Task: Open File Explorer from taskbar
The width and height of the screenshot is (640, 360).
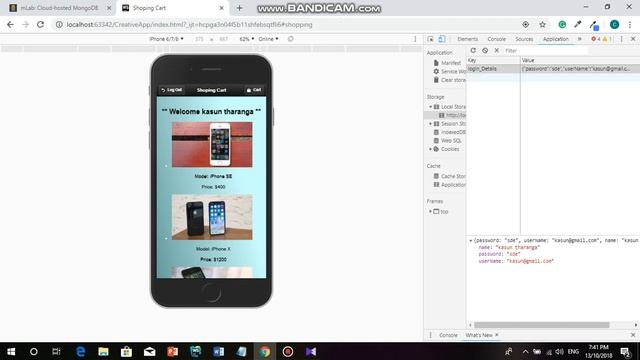Action: pyautogui.click(x=103, y=351)
